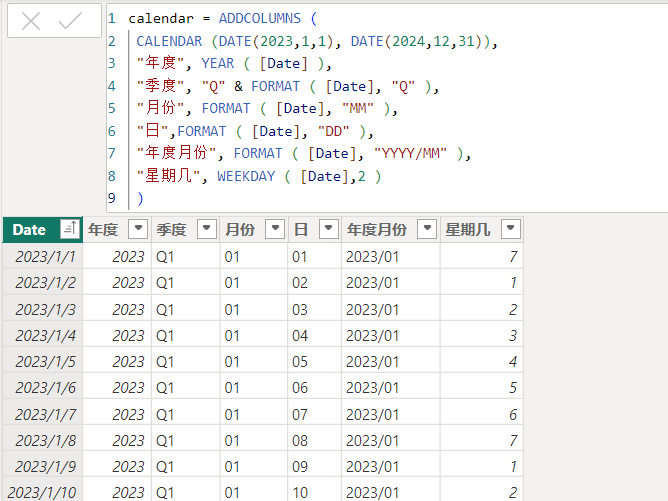Click the "DD" format string on line 6
This screenshot has width=668, height=501.
click(x=334, y=131)
